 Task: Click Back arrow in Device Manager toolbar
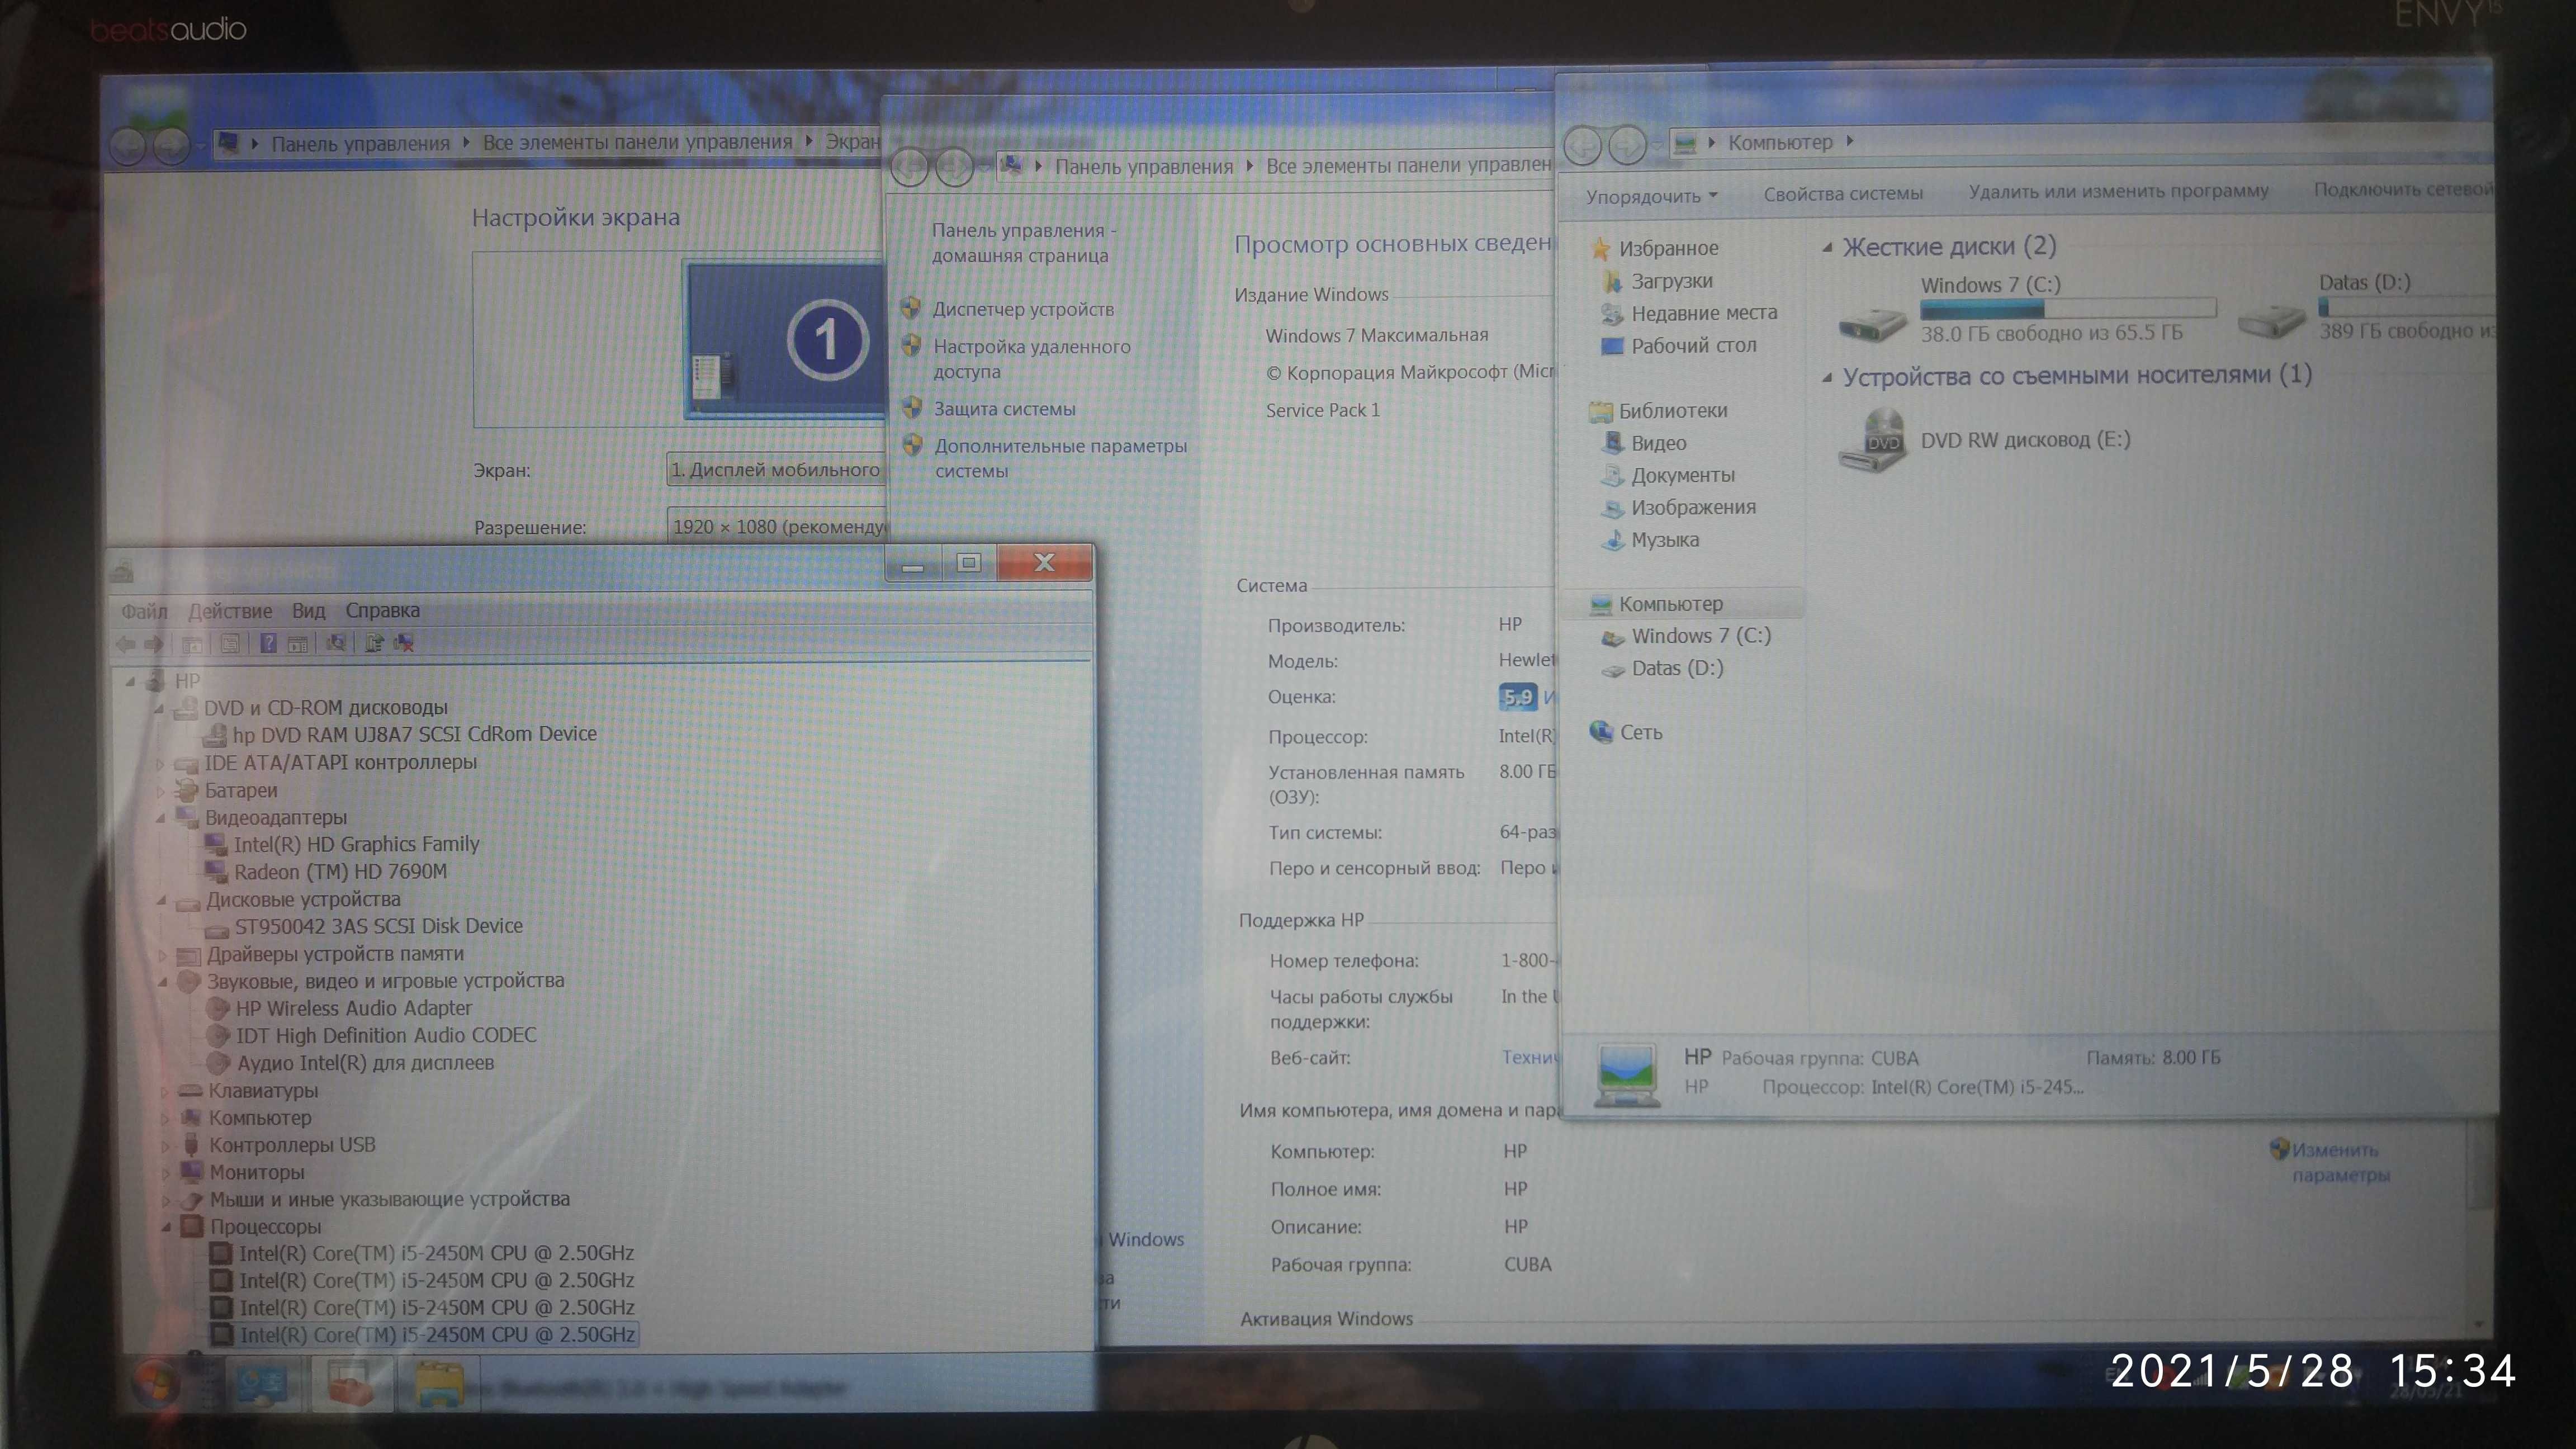coord(125,644)
